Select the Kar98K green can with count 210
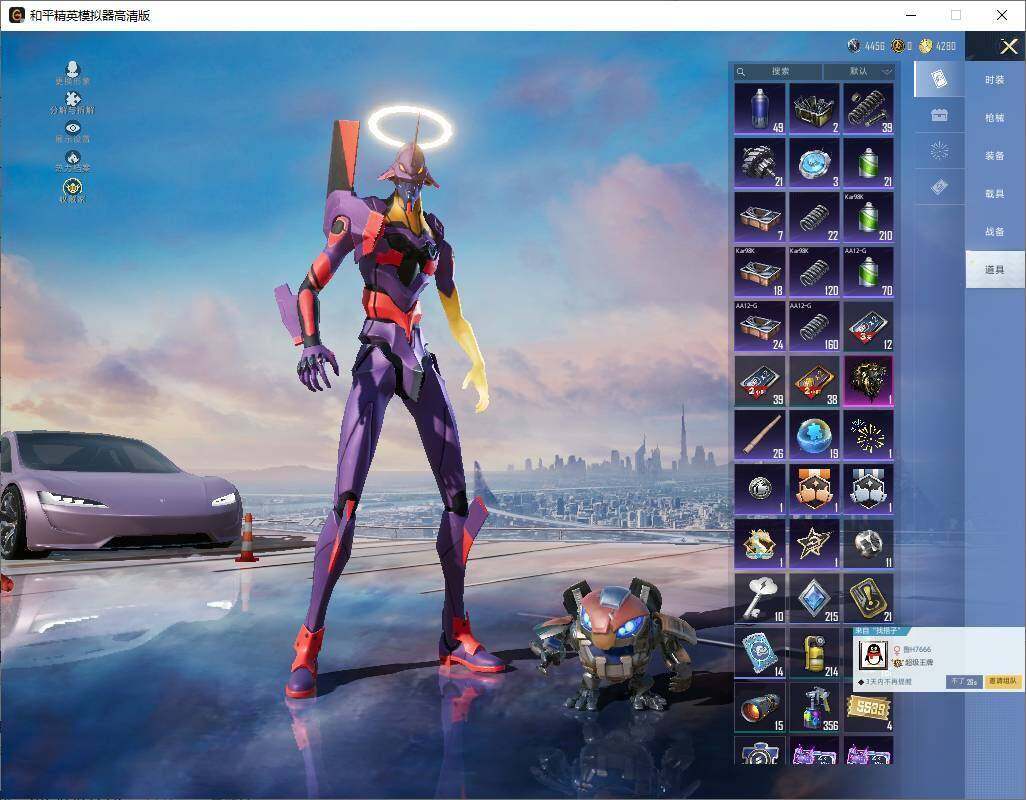Screen dimensions: 1026x800 click(x=868, y=217)
